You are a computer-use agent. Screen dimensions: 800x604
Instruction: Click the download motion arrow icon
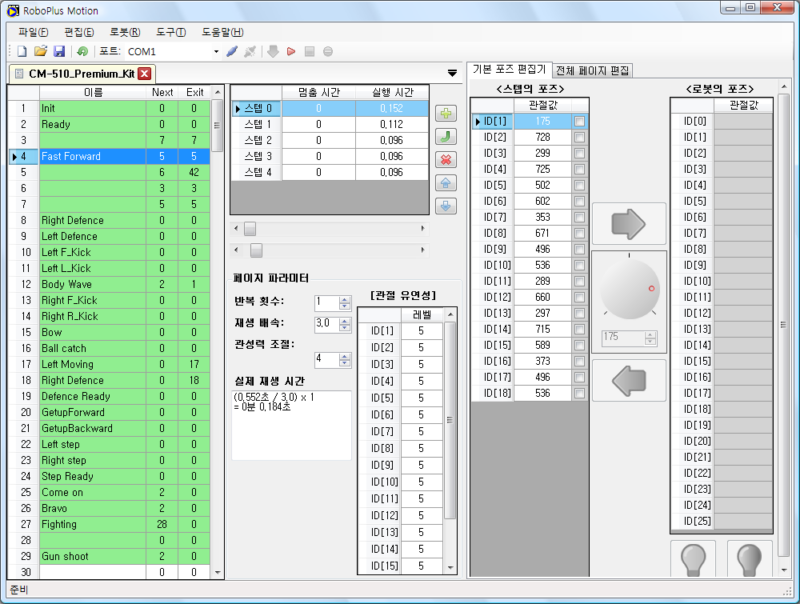pyautogui.click(x=273, y=52)
